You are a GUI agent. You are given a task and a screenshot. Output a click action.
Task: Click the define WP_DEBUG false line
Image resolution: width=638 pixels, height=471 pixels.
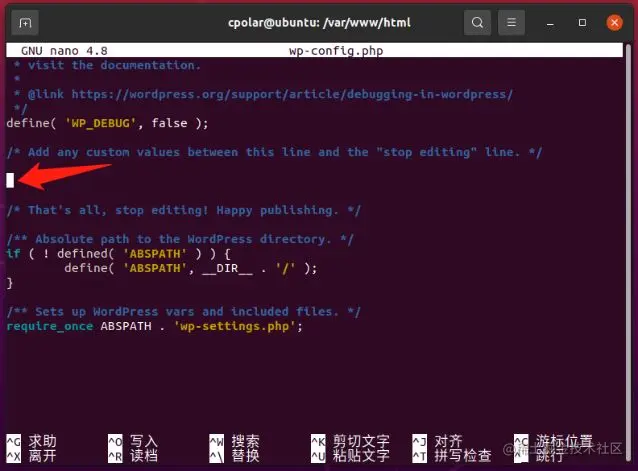click(107, 123)
